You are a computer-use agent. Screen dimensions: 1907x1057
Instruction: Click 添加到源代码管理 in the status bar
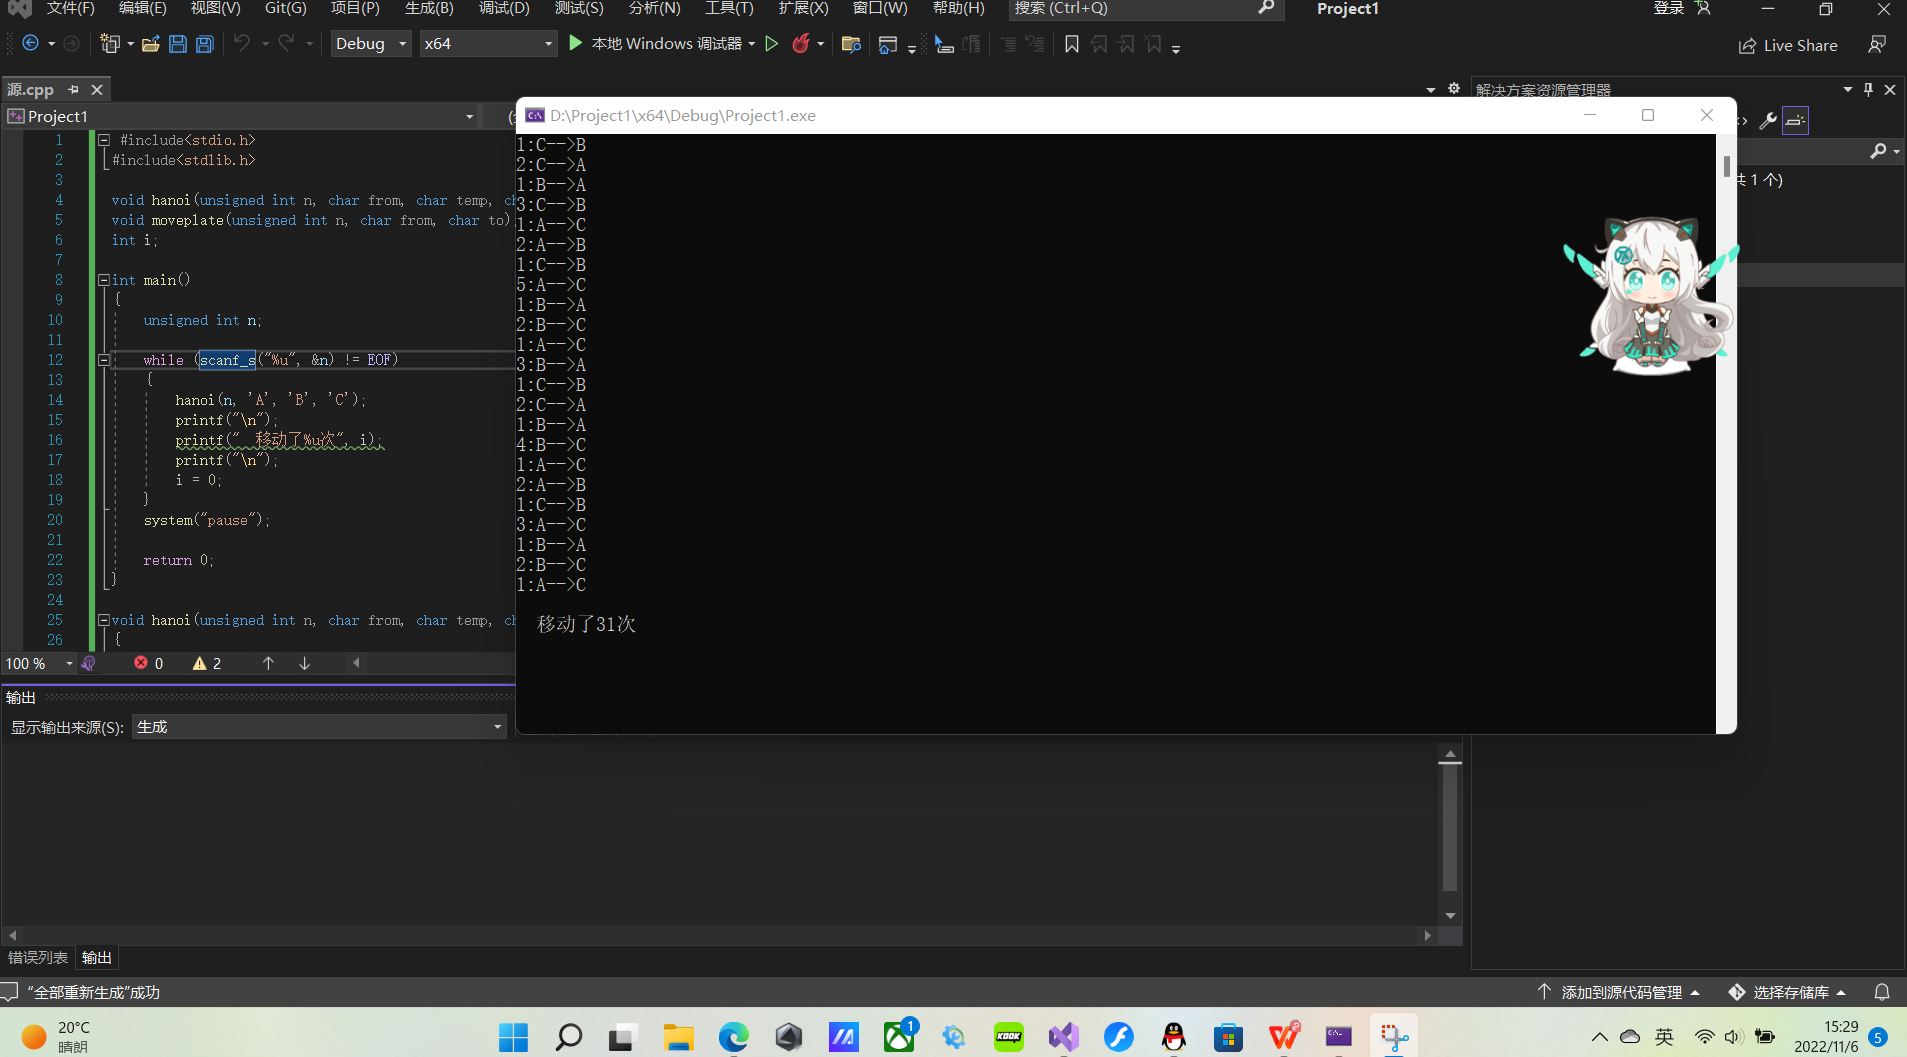1619,992
